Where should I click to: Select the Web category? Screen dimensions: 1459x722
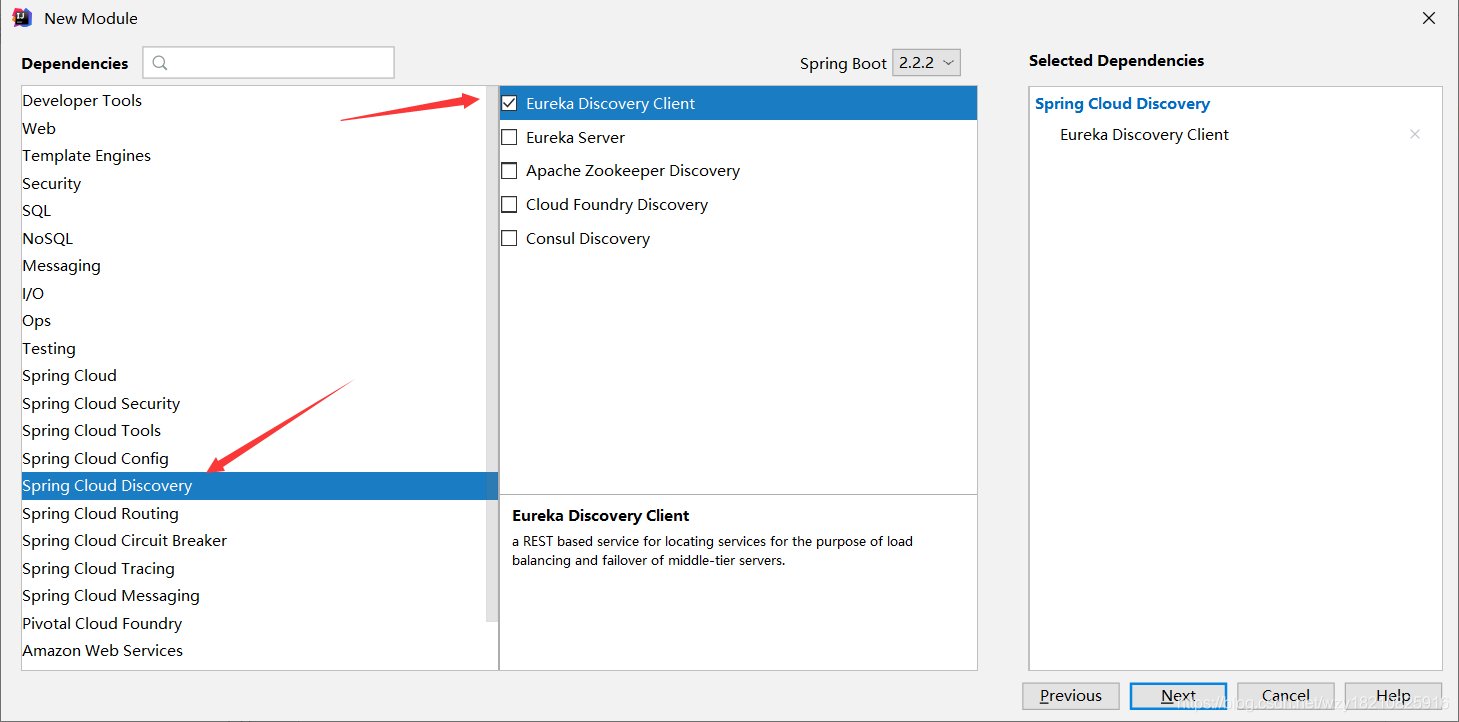[x=254, y=128]
